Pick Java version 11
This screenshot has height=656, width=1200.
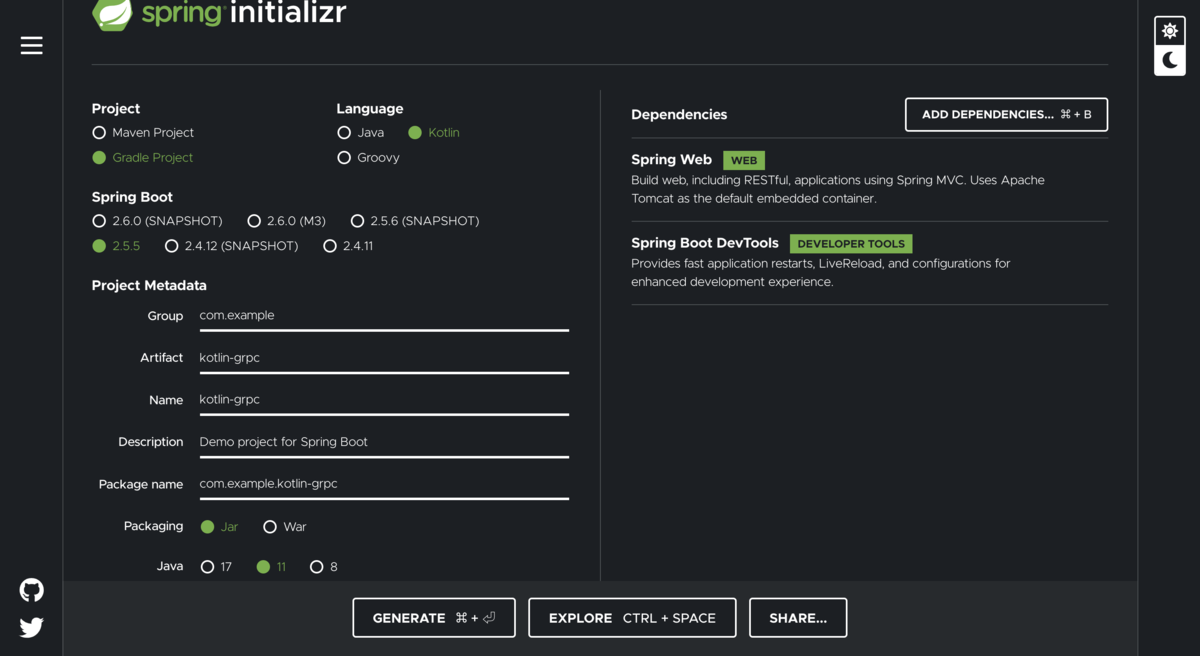click(272, 566)
